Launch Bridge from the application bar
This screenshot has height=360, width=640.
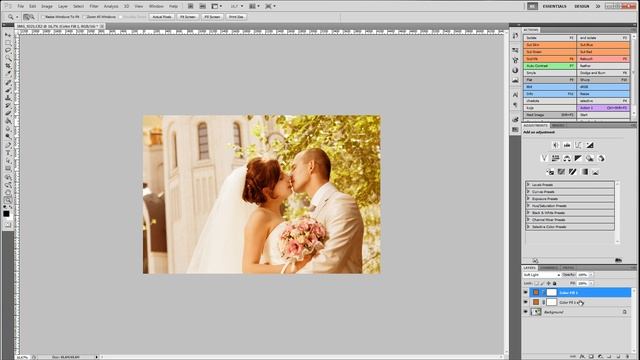191,6
